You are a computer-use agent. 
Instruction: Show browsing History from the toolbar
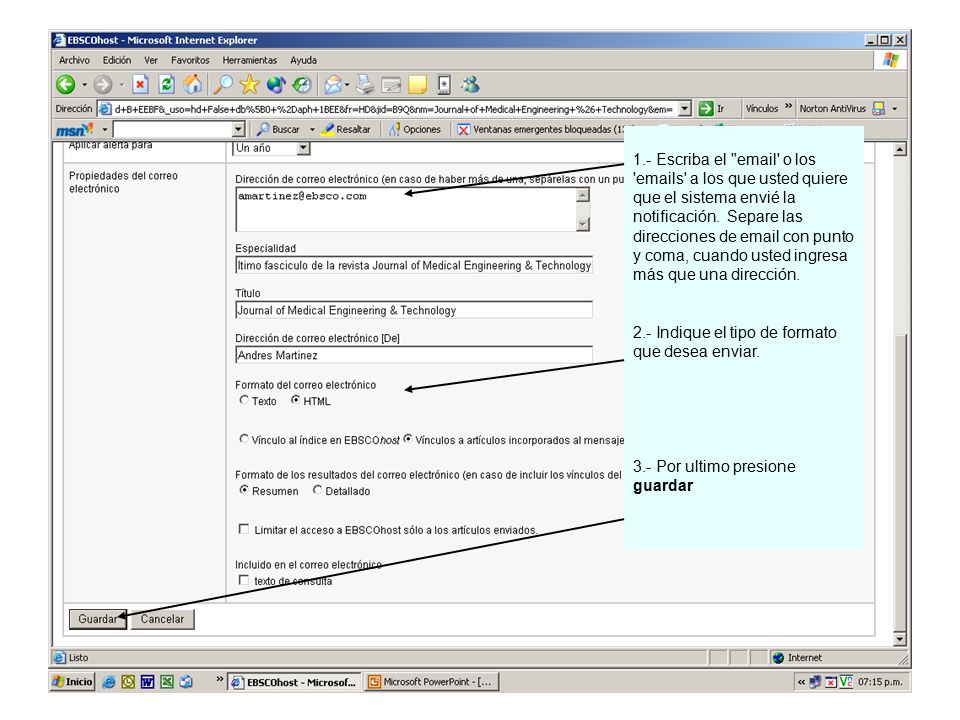[301, 84]
